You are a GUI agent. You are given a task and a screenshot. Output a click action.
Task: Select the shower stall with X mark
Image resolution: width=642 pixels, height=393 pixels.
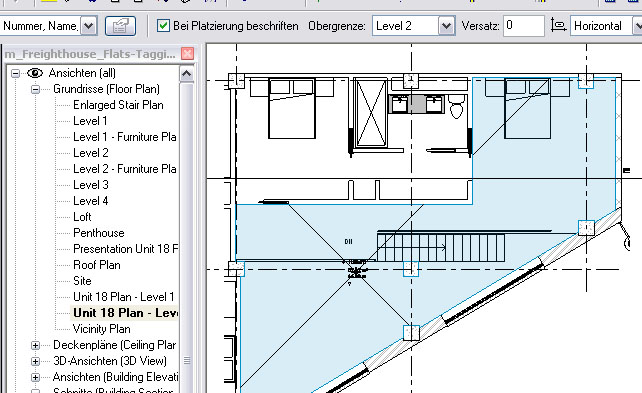371,113
